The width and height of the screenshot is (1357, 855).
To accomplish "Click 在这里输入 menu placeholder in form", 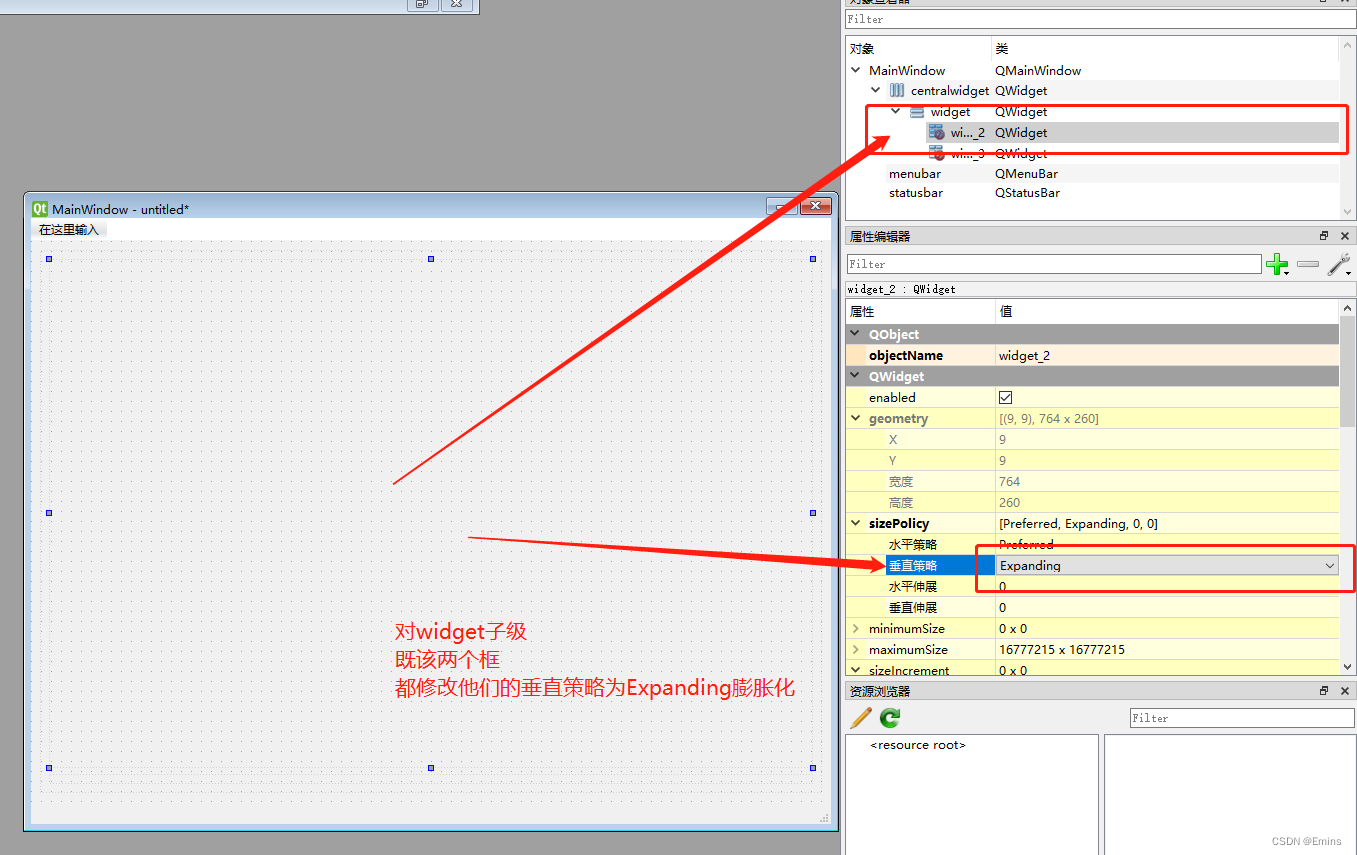I will click(69, 230).
